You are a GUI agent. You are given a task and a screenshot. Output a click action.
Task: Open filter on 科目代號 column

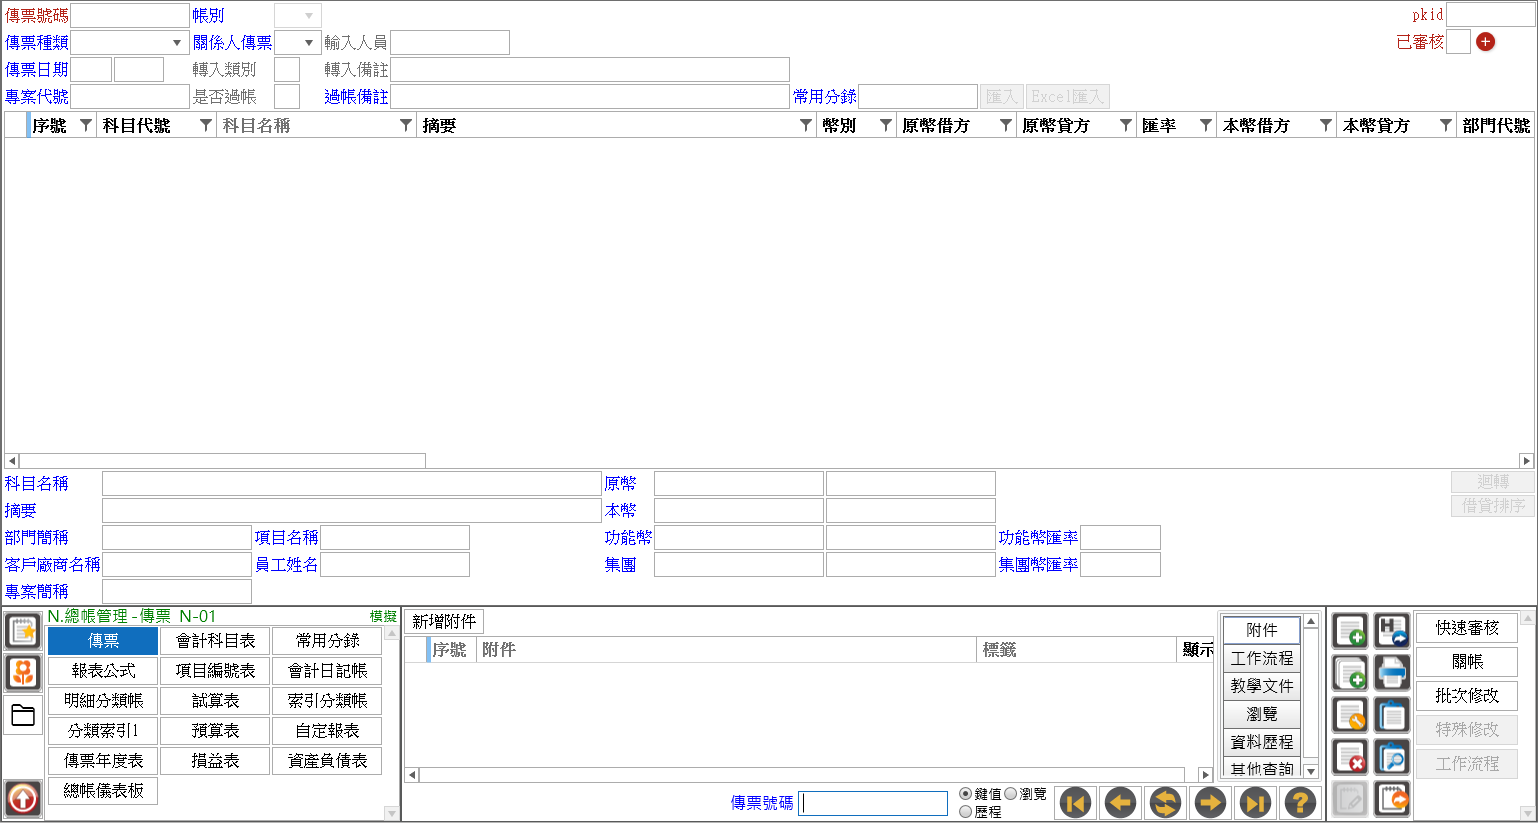point(206,125)
